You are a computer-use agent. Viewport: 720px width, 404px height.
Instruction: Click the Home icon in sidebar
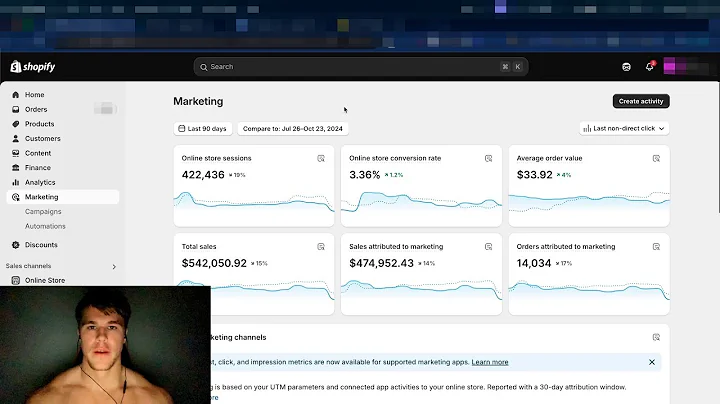(x=16, y=95)
